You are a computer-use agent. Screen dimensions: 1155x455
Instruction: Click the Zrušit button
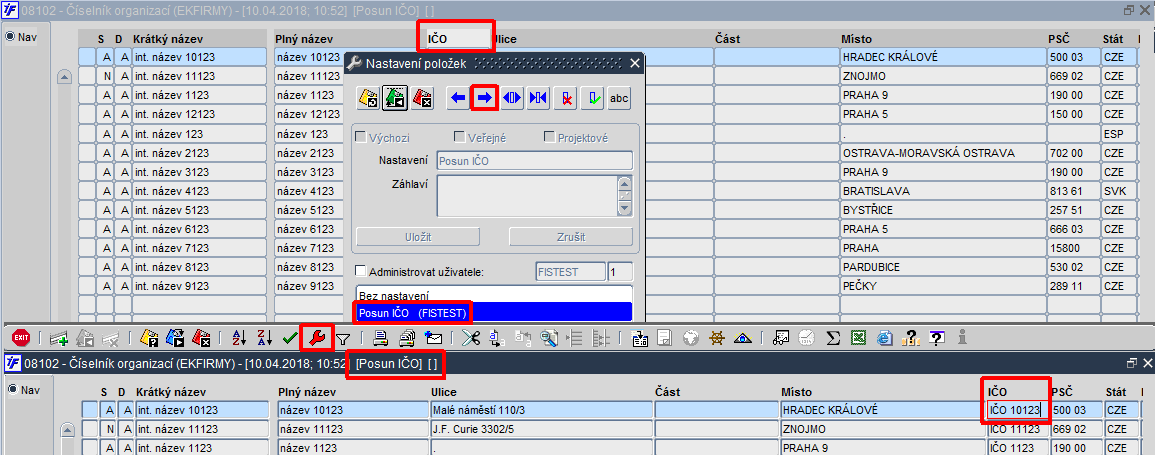571,236
